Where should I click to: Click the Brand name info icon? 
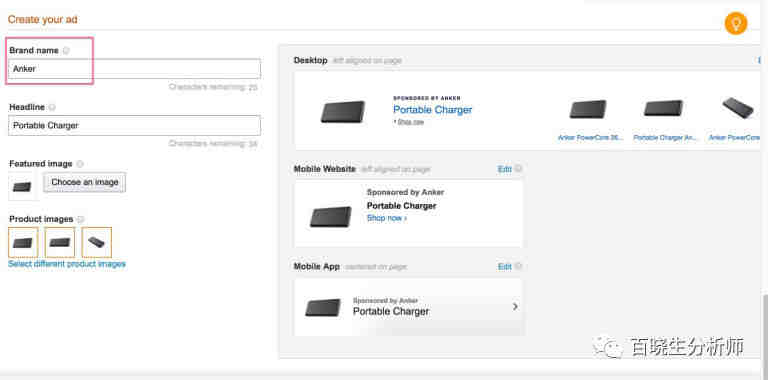[66, 50]
